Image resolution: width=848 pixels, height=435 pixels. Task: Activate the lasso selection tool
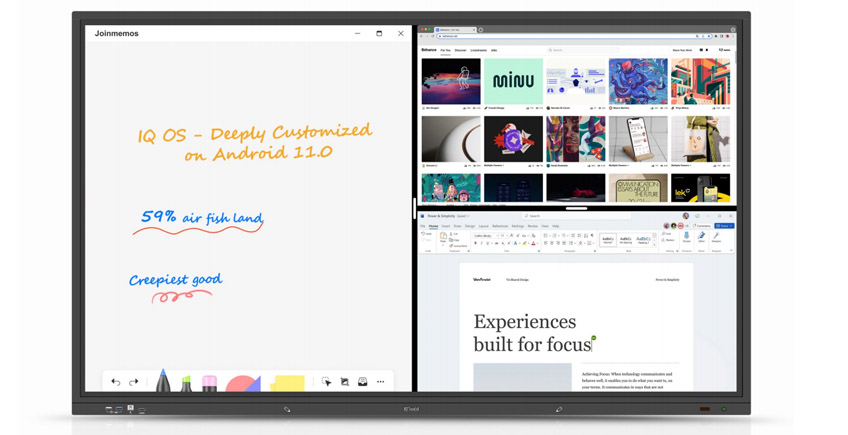[326, 382]
